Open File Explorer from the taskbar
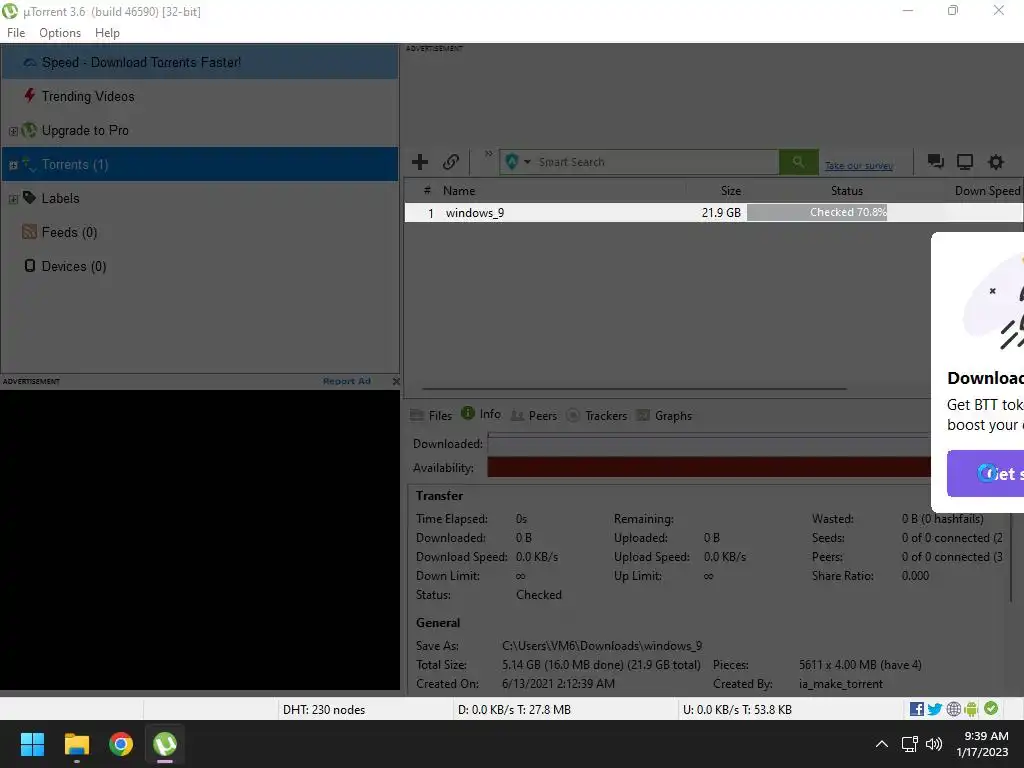1024x768 pixels. pyautogui.click(x=76, y=744)
